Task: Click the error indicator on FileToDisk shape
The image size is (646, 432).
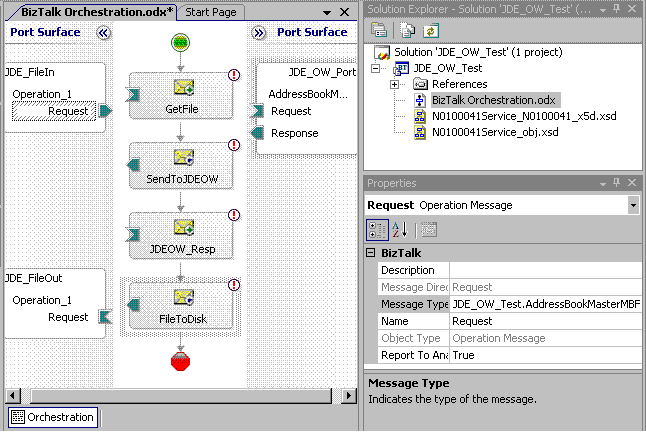Action: pos(234,285)
